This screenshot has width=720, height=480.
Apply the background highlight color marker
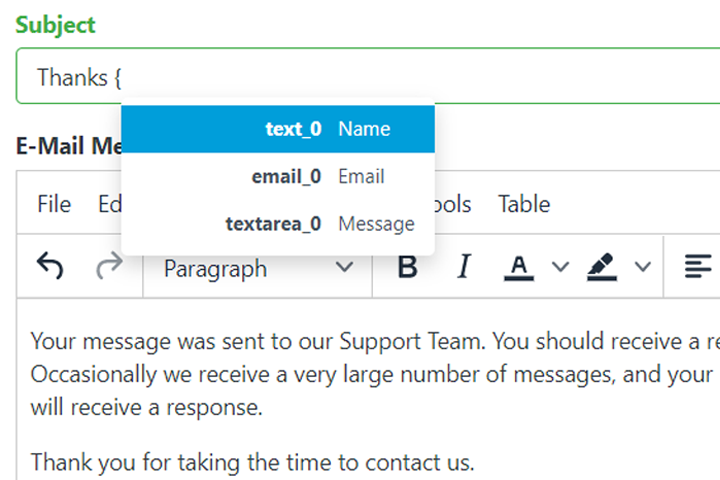pos(601,267)
